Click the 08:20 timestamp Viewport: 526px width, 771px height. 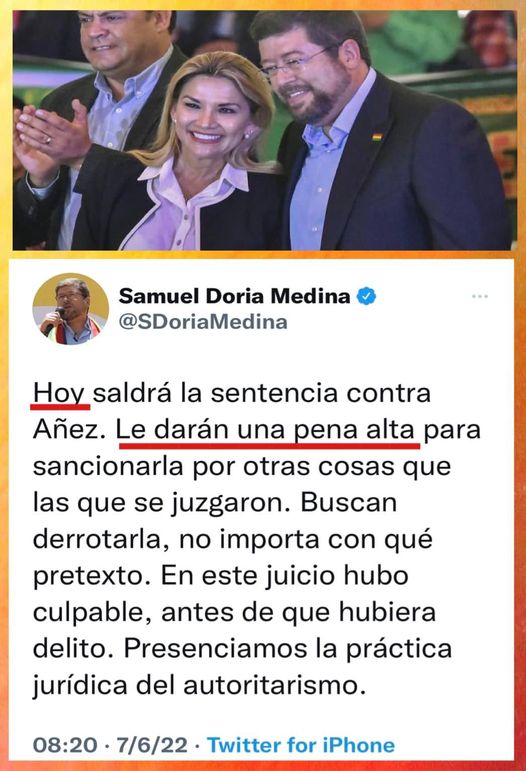[x=65, y=745]
